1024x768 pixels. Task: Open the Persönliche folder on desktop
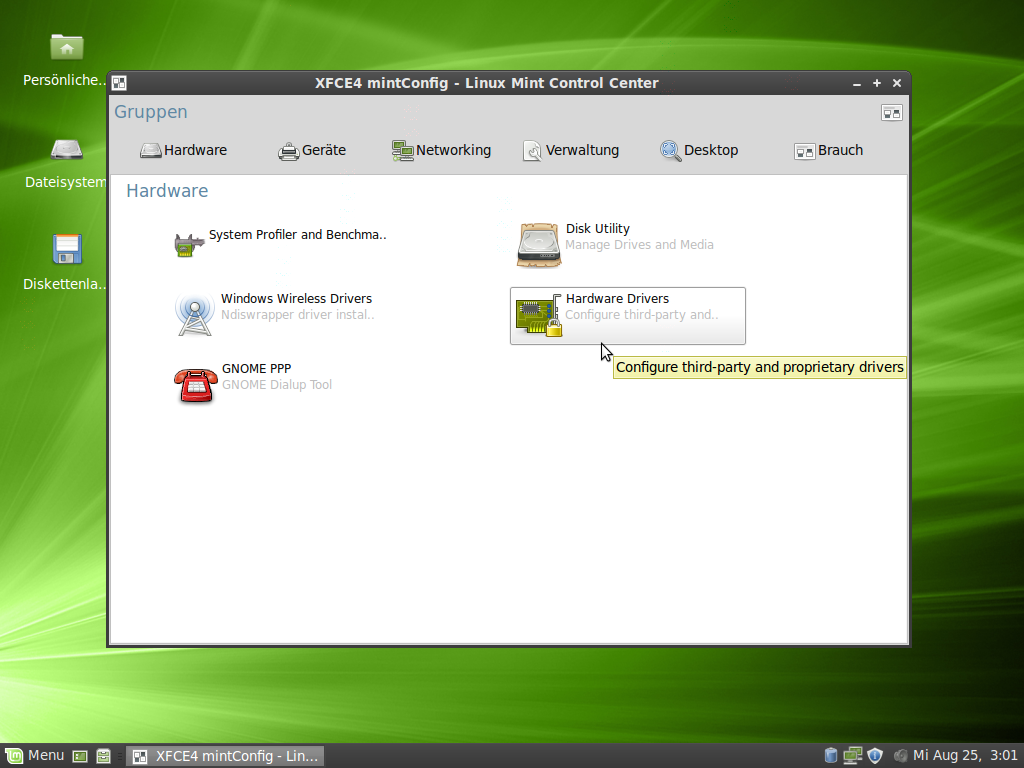click(x=67, y=47)
